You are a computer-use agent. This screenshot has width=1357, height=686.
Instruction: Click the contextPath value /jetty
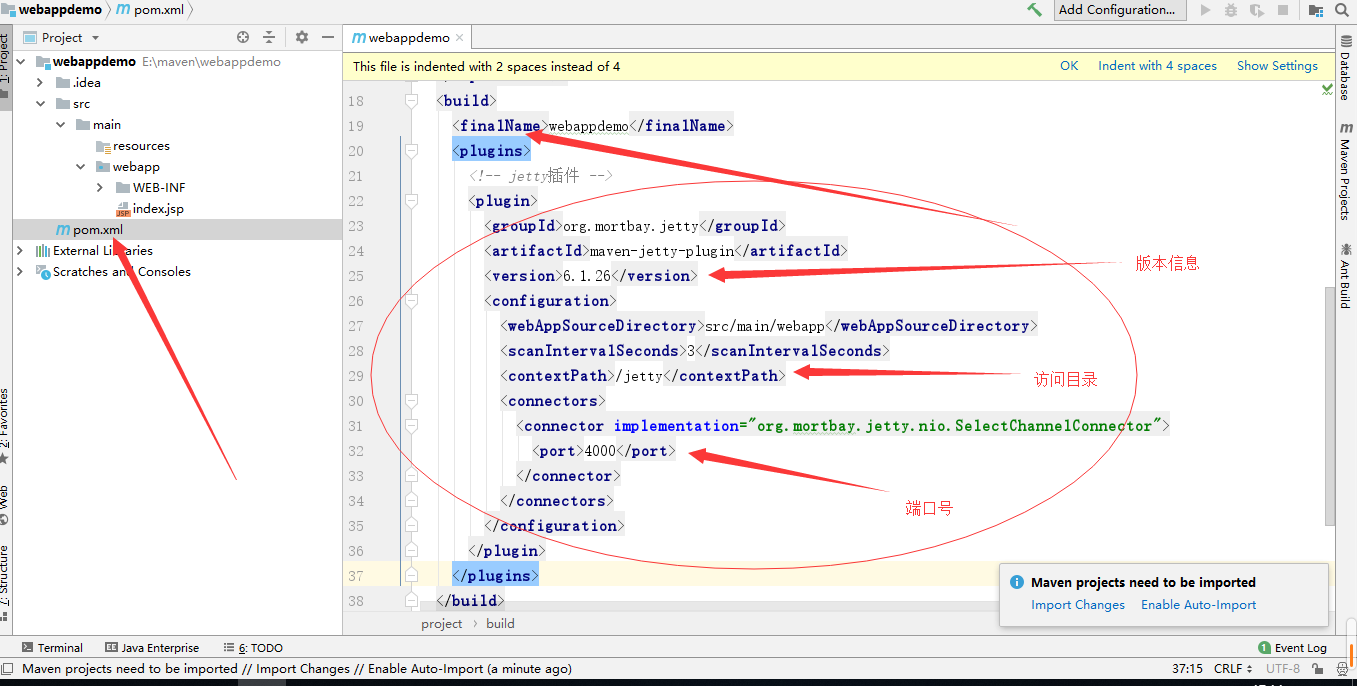coord(639,376)
